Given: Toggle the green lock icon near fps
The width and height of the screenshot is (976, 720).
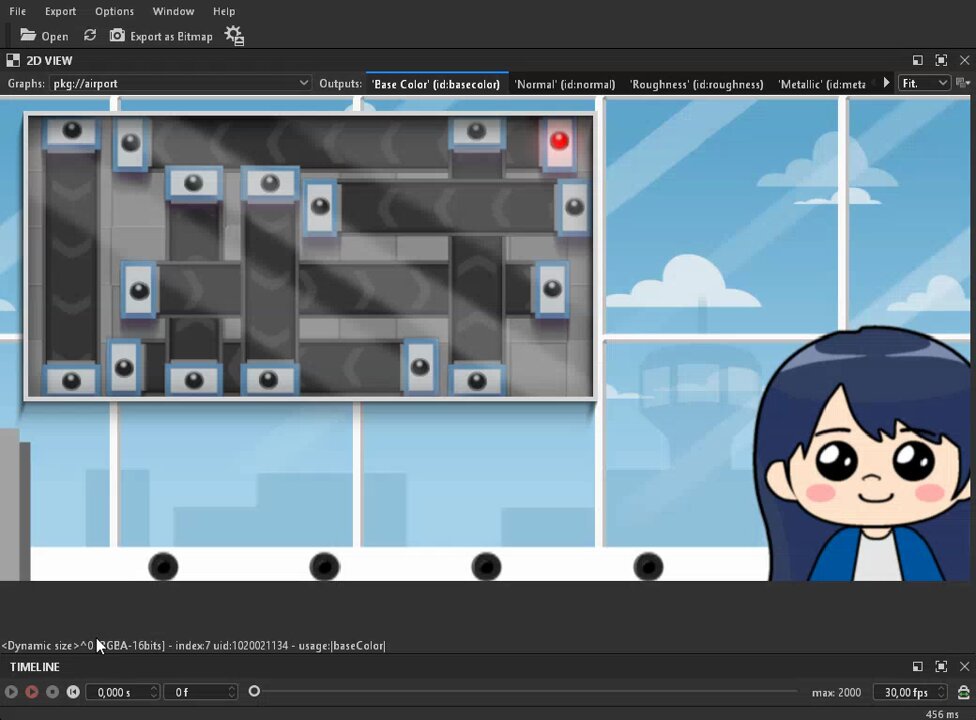Looking at the screenshot, I should pyautogui.click(x=964, y=692).
